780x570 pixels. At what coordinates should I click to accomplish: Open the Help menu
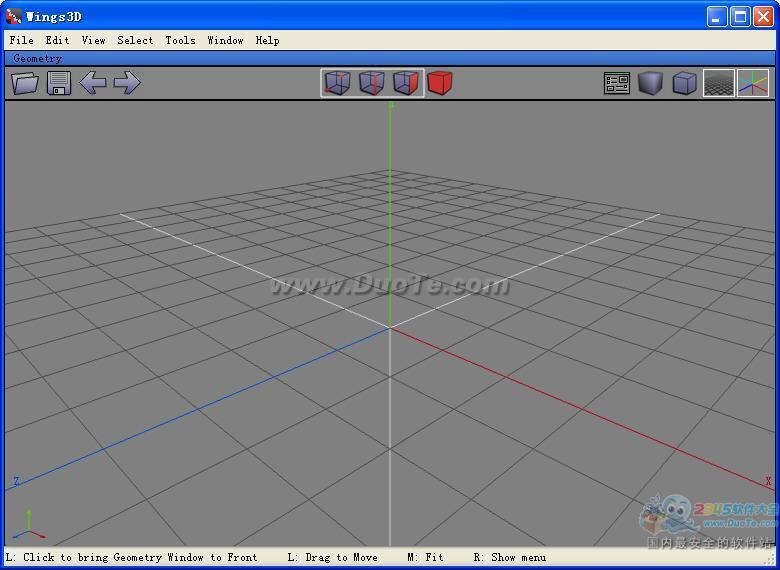coord(268,40)
